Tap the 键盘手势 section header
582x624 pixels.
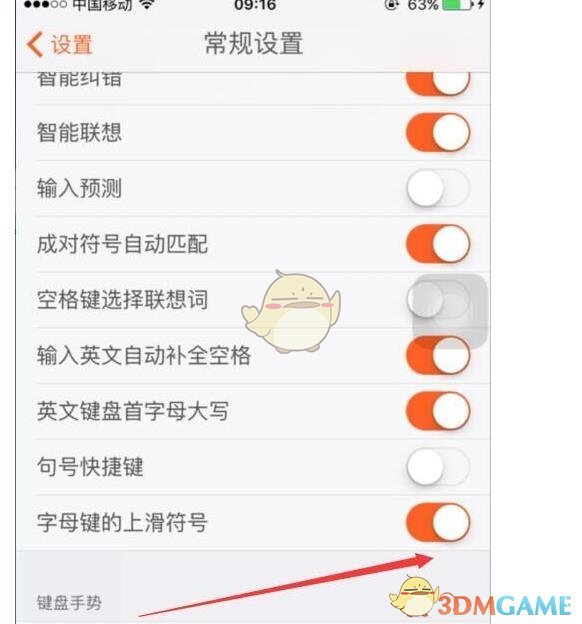point(69,603)
